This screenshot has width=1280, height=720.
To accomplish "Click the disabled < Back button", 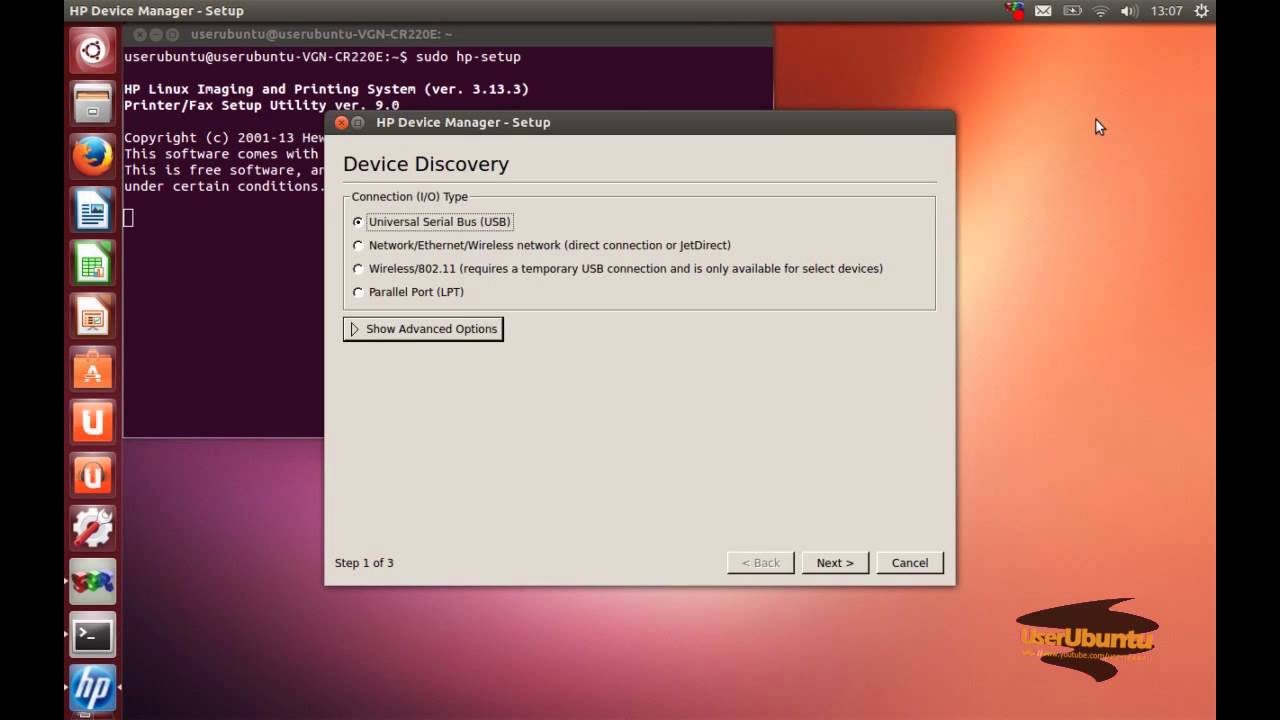I will (761, 563).
